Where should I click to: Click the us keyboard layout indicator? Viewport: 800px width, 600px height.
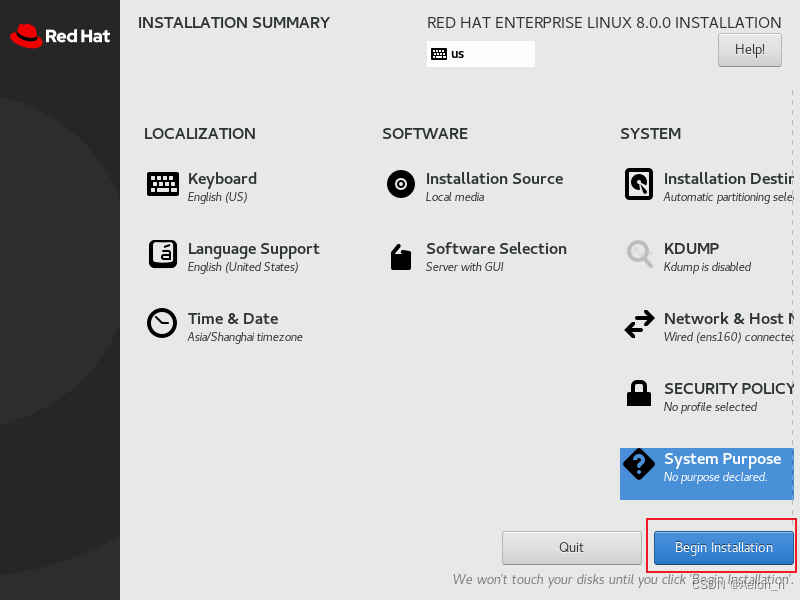[481, 54]
